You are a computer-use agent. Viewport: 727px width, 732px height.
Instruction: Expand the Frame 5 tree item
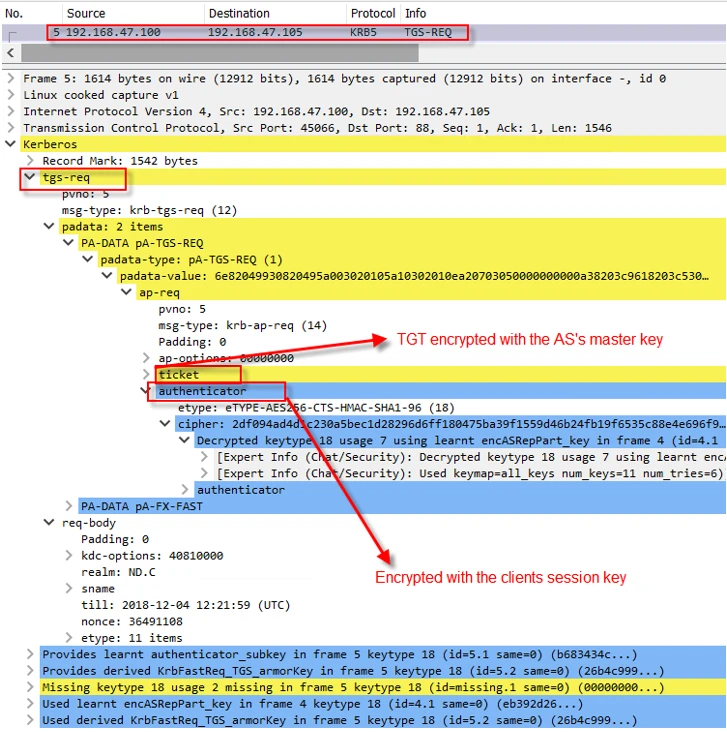[11, 78]
